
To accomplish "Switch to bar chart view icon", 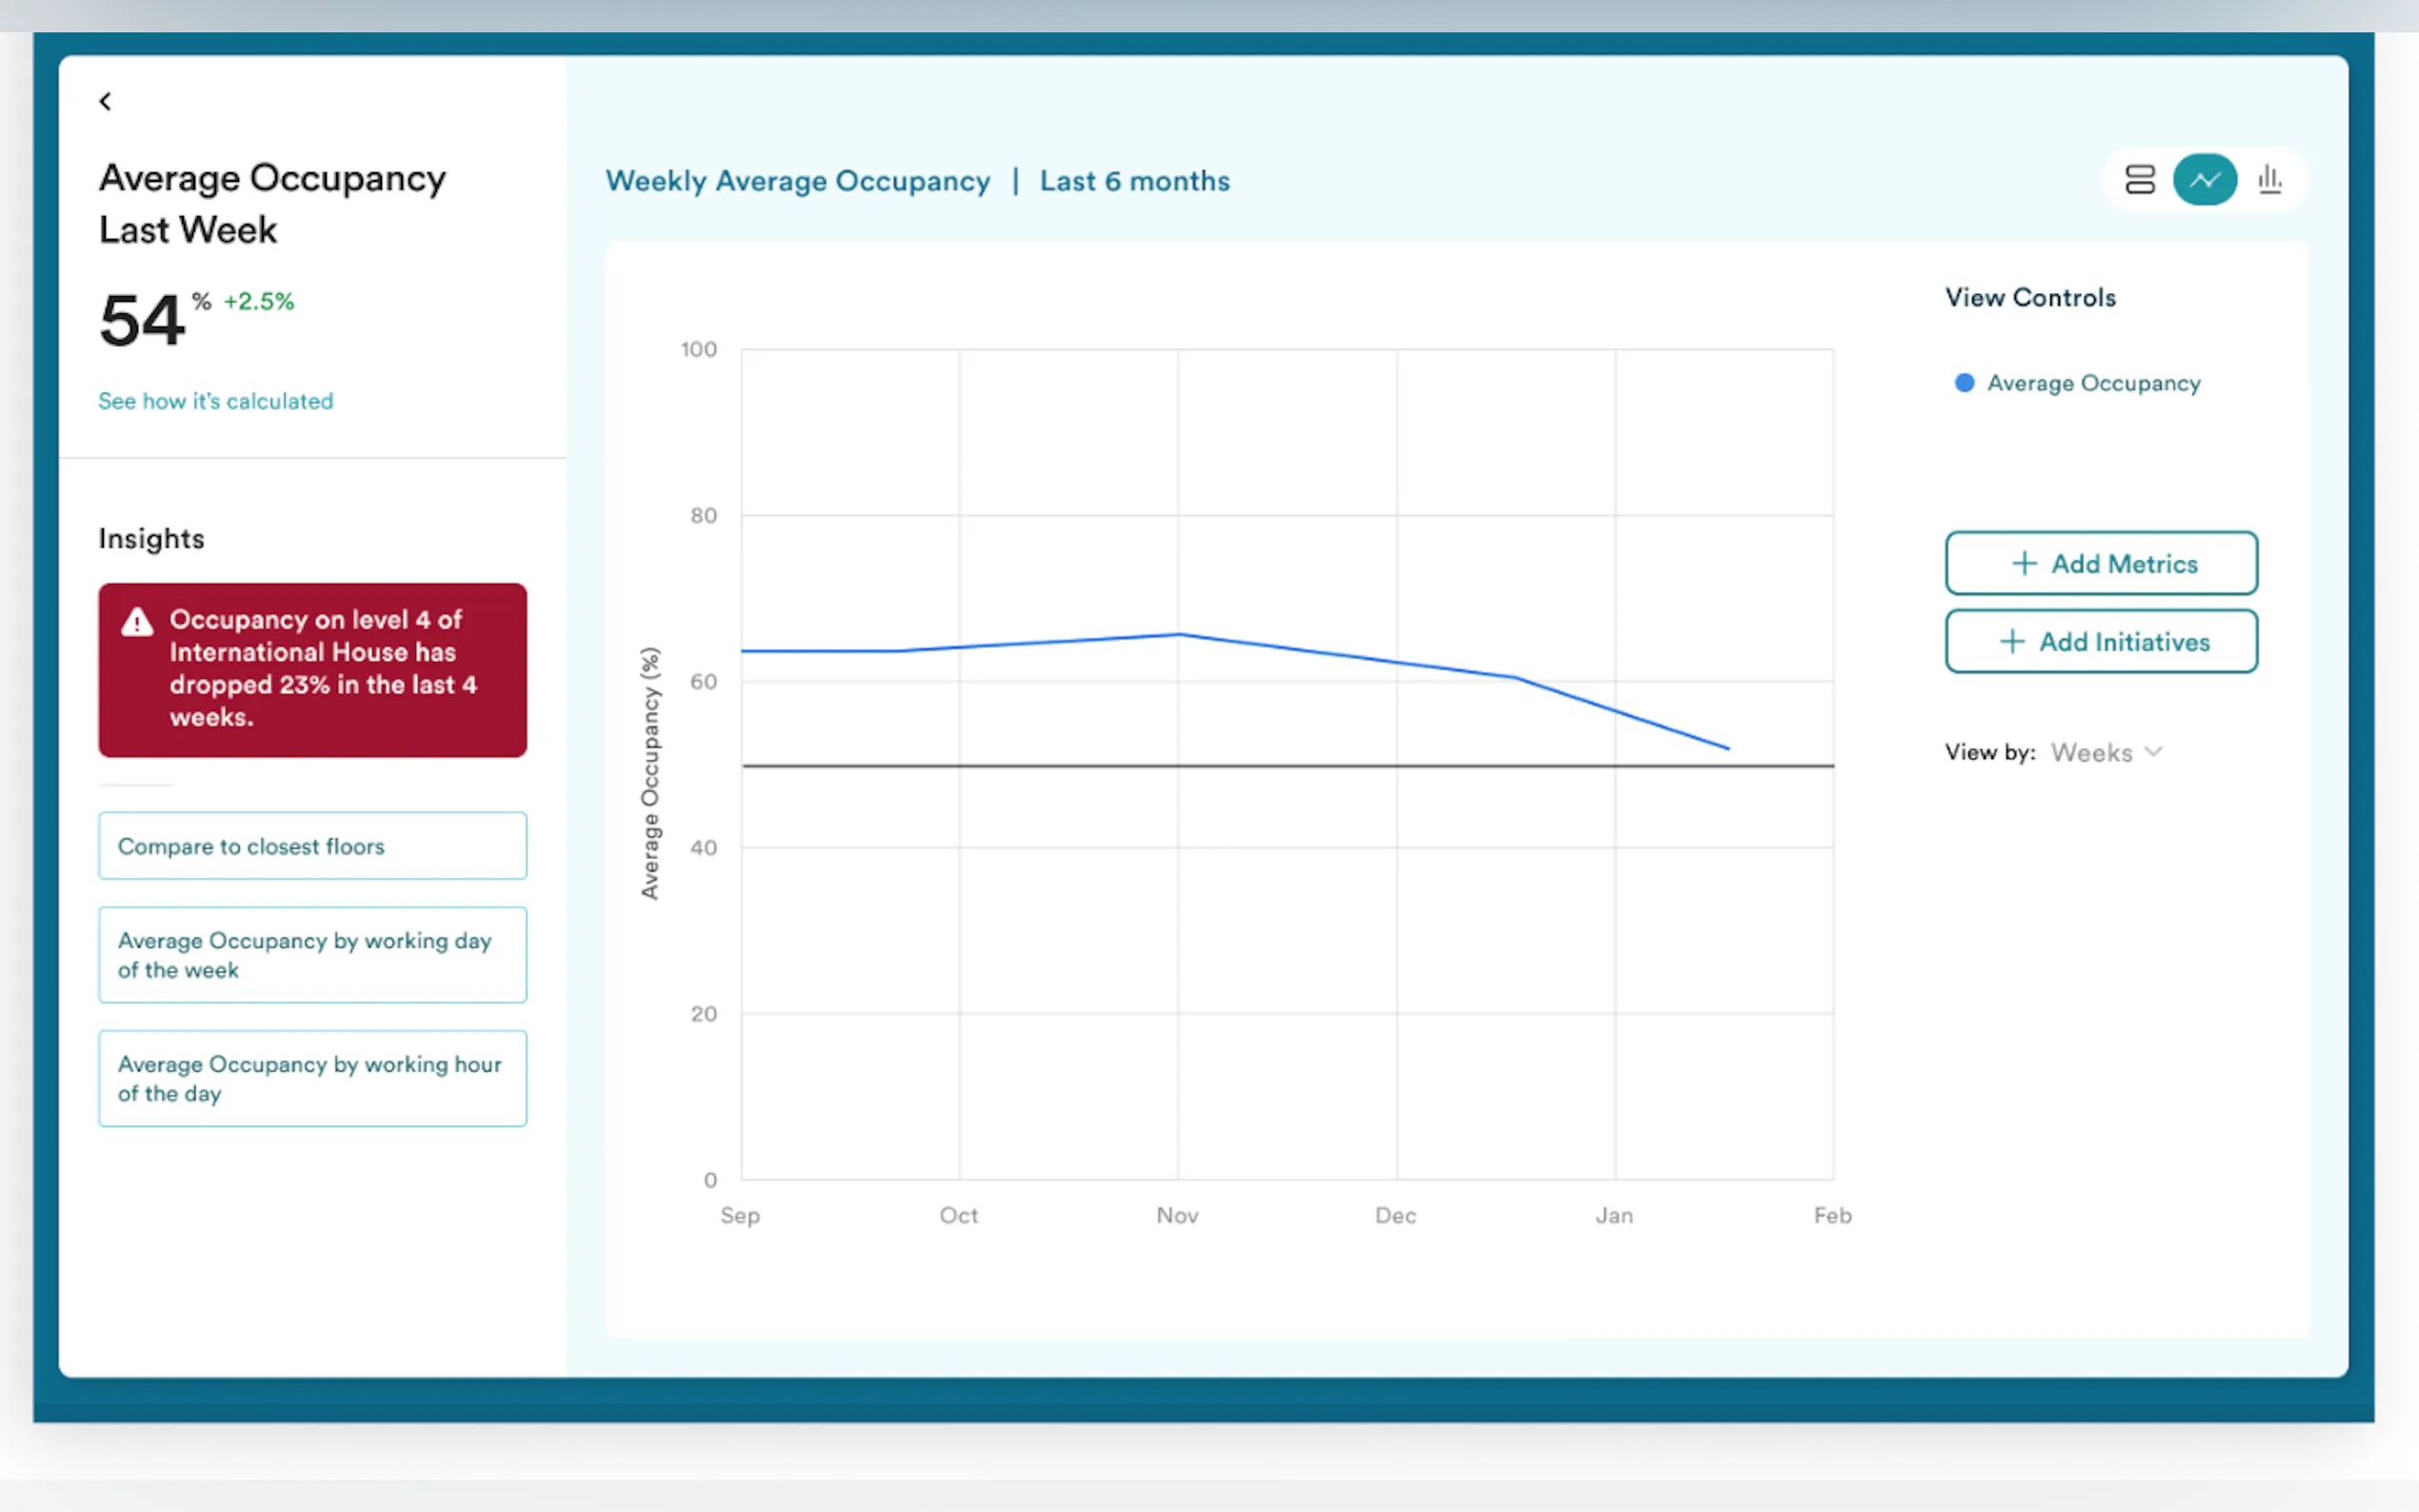I will tap(2269, 180).
